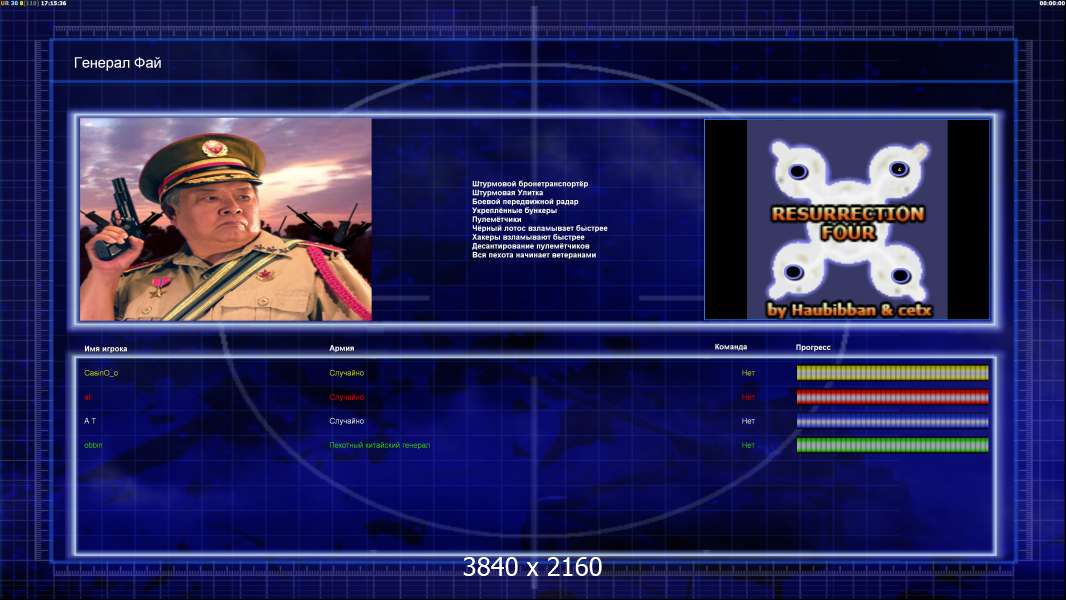
Task: Select 'Пулемётчики' ability line
Action: click(x=496, y=219)
